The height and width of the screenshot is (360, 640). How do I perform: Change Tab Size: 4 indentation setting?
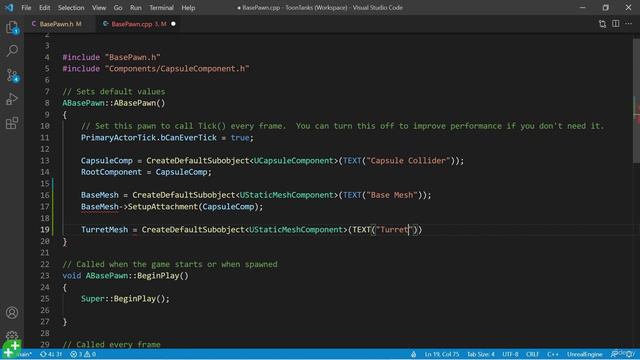point(480,354)
